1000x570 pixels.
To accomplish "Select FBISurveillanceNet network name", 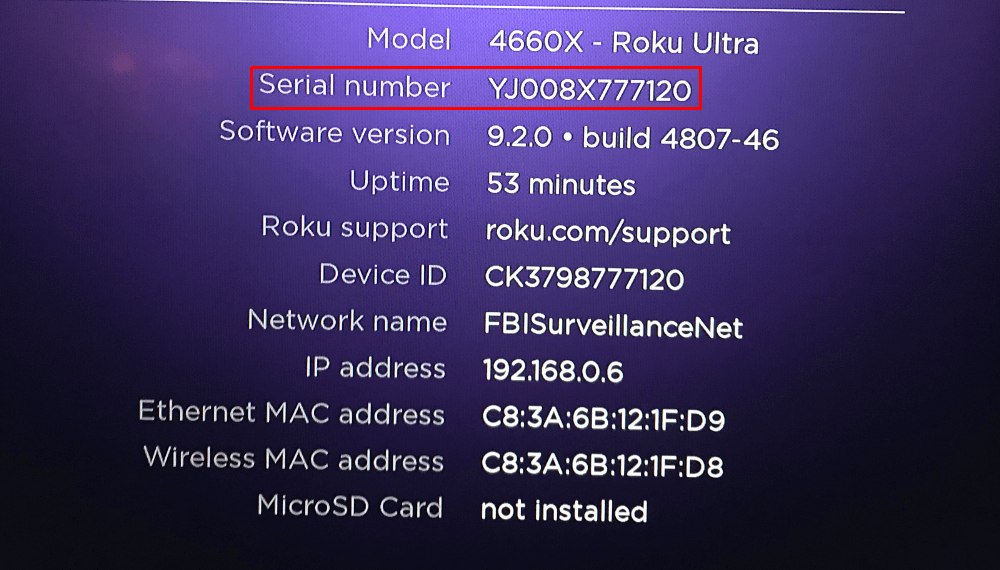I will 614,326.
